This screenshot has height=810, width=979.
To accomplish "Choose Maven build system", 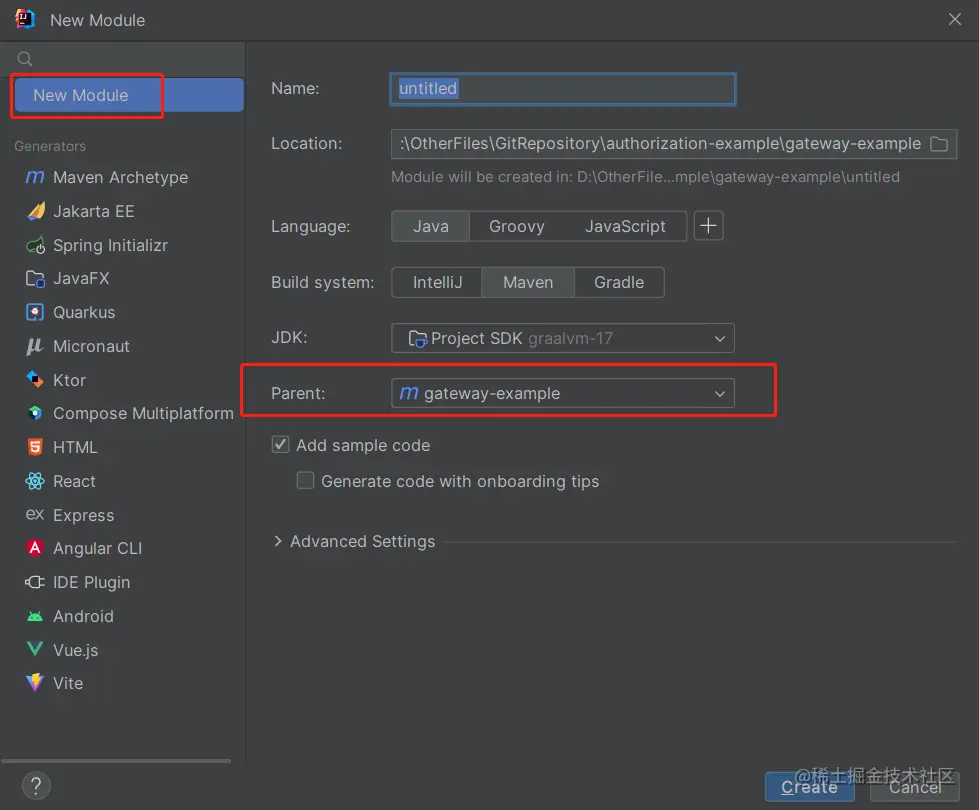I will pos(528,282).
